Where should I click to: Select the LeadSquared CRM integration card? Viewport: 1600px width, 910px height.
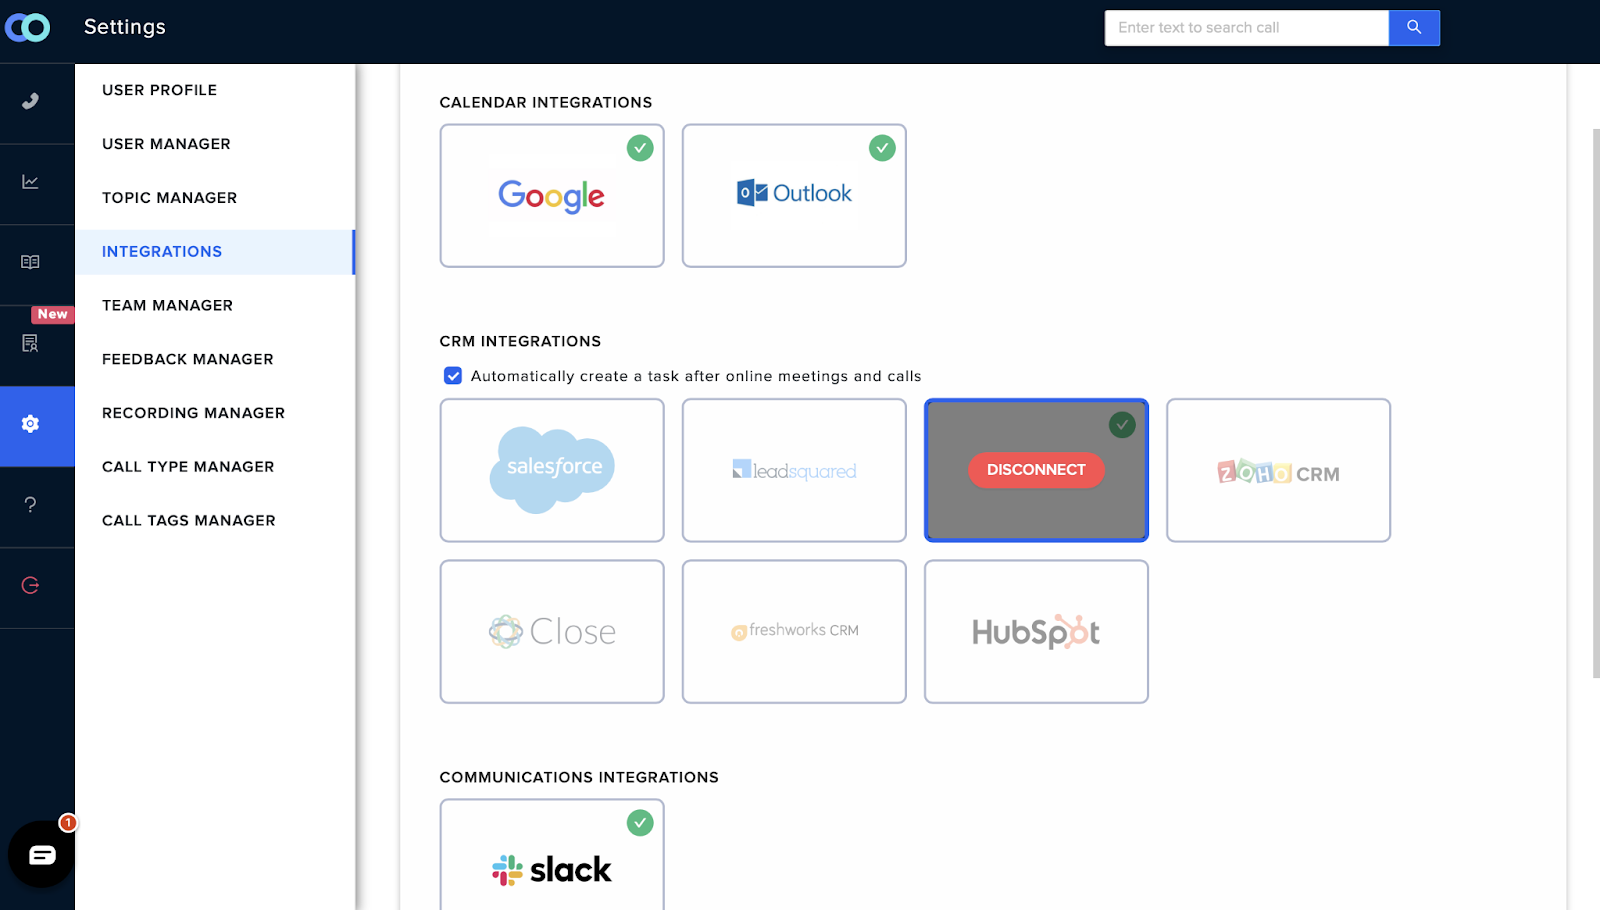coord(794,470)
